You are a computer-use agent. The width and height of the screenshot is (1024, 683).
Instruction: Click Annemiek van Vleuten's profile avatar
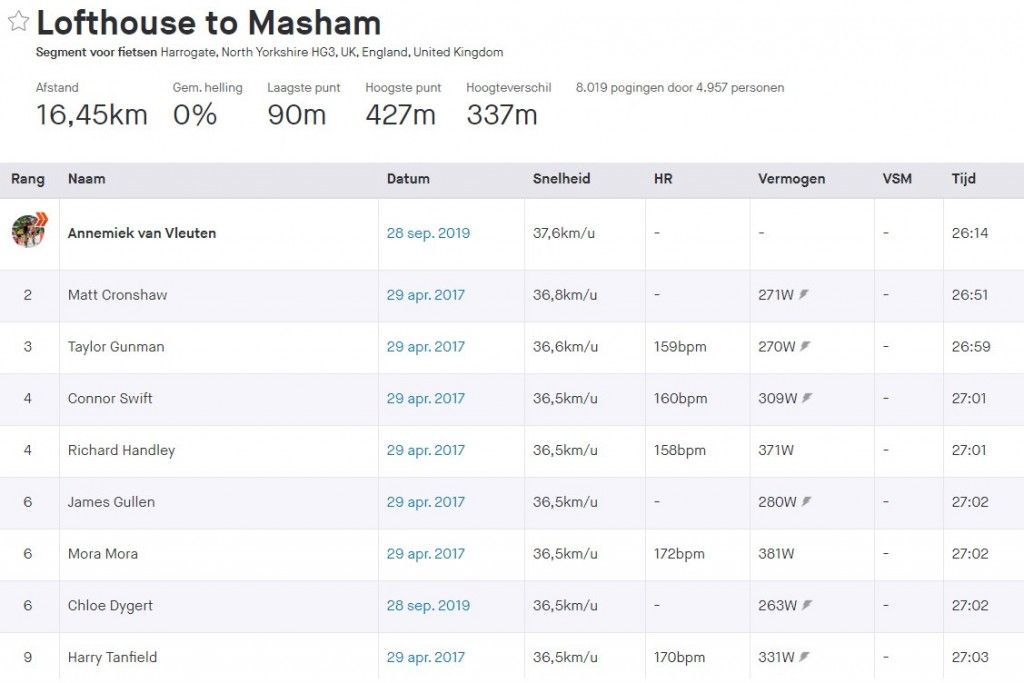(x=29, y=230)
